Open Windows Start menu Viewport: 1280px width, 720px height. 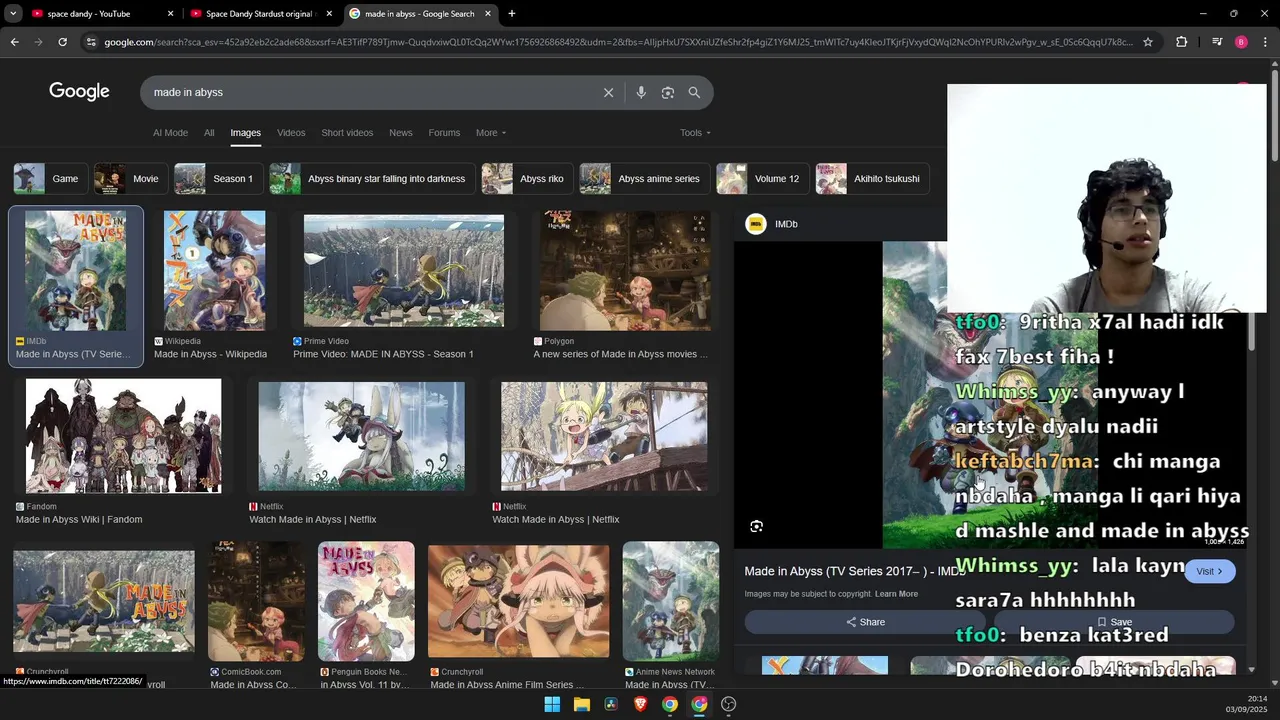coord(552,704)
